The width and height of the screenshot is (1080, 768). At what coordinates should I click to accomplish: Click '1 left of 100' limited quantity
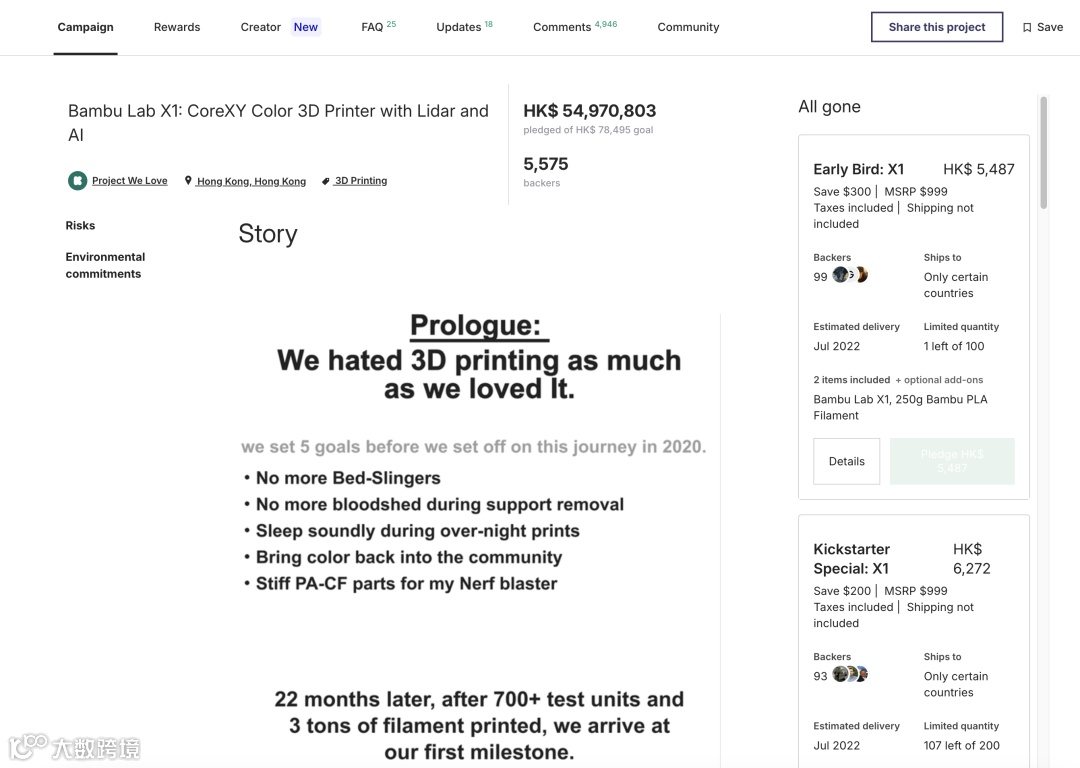point(954,346)
